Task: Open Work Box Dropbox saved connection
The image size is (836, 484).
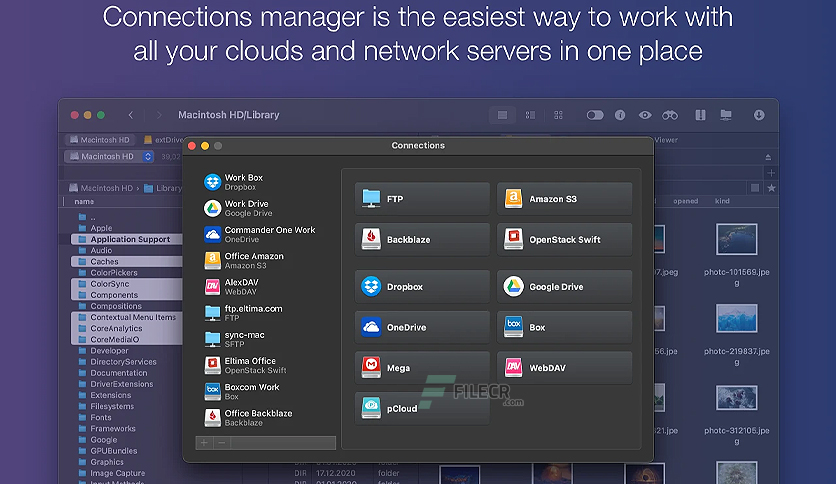Action: [x=265, y=182]
